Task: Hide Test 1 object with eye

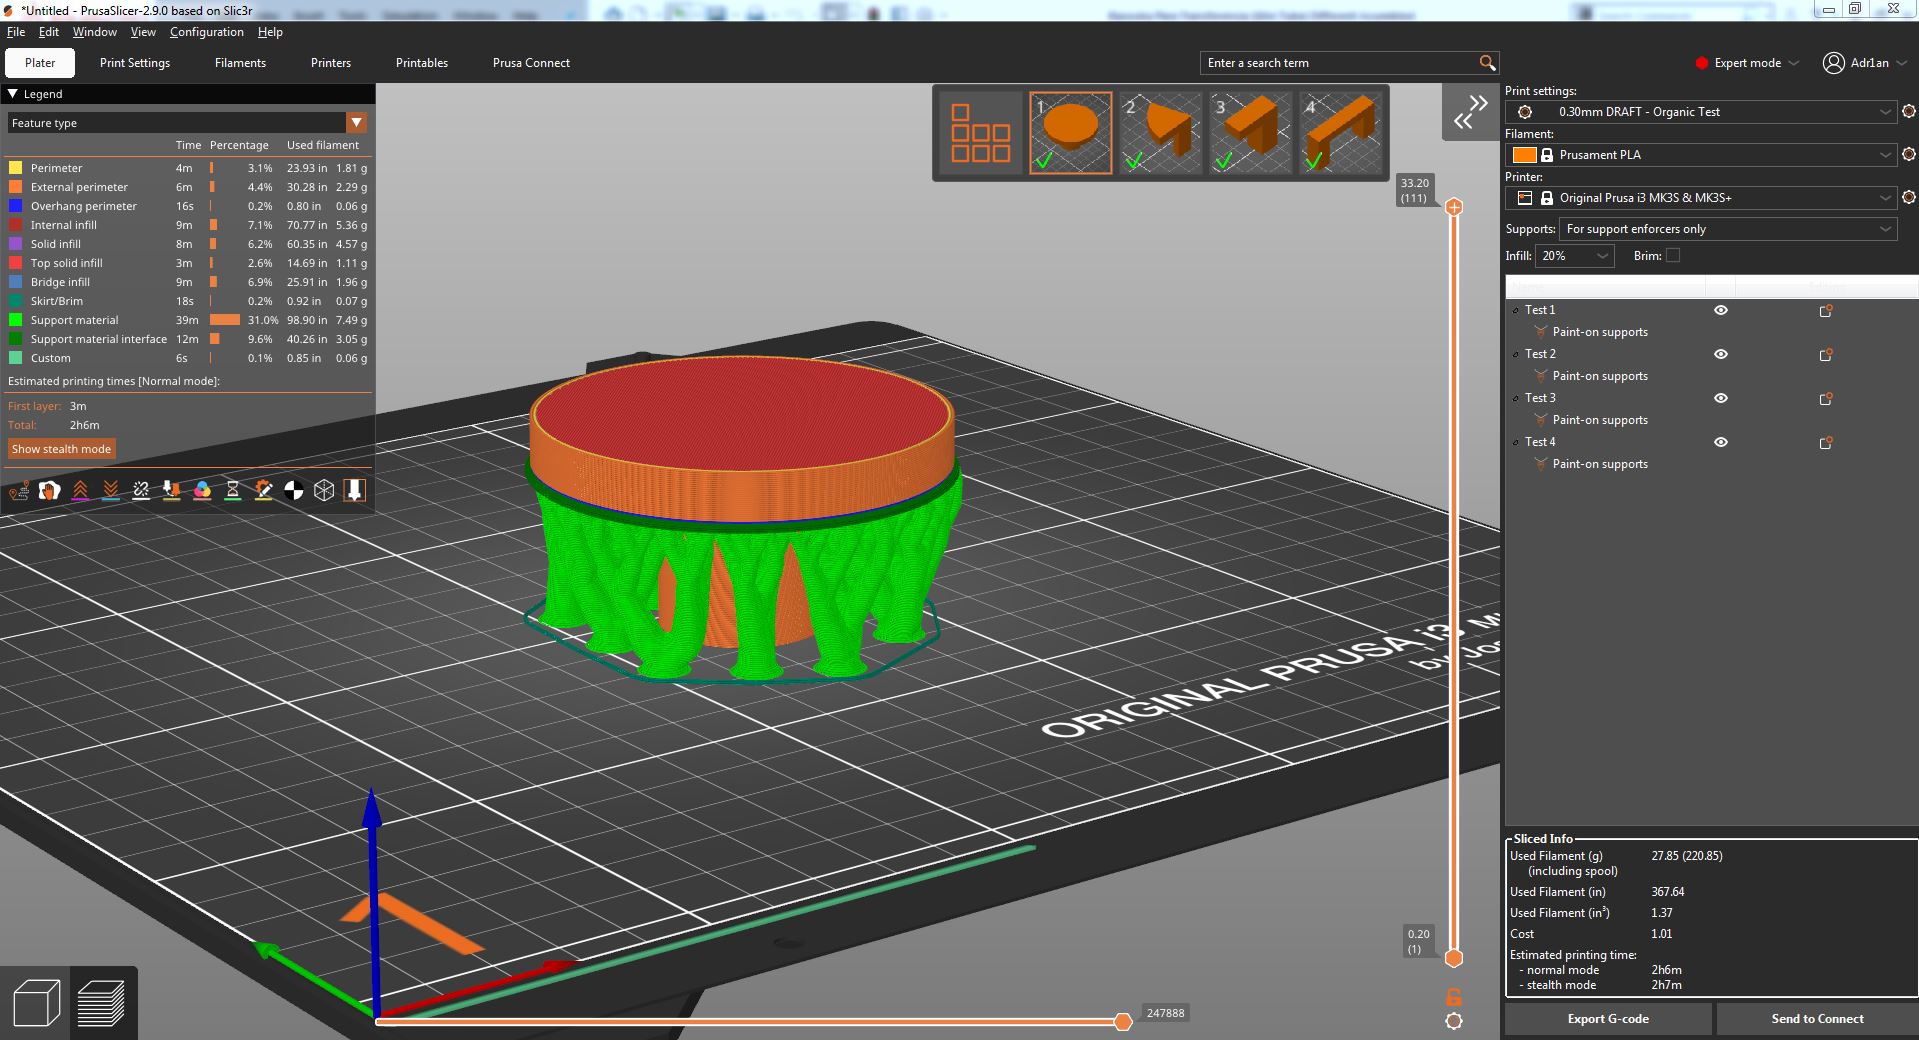Action: point(1721,310)
